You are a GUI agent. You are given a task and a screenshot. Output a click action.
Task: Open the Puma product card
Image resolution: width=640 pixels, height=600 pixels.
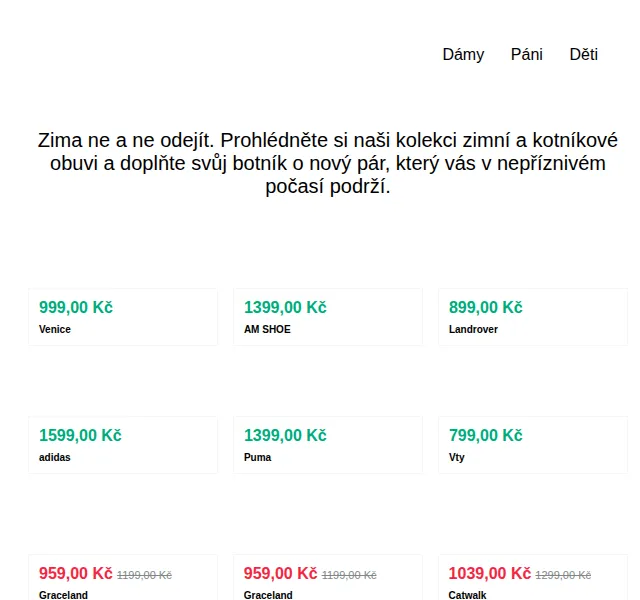(x=328, y=445)
